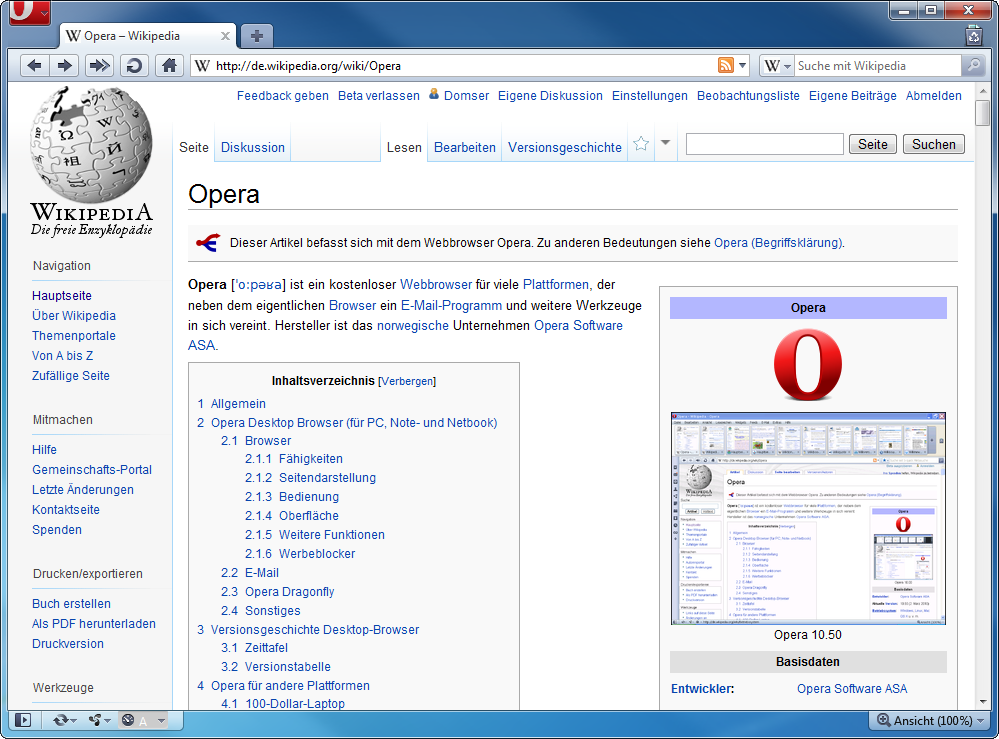Click the Opera (Begriffsklärung) link

coord(778,243)
